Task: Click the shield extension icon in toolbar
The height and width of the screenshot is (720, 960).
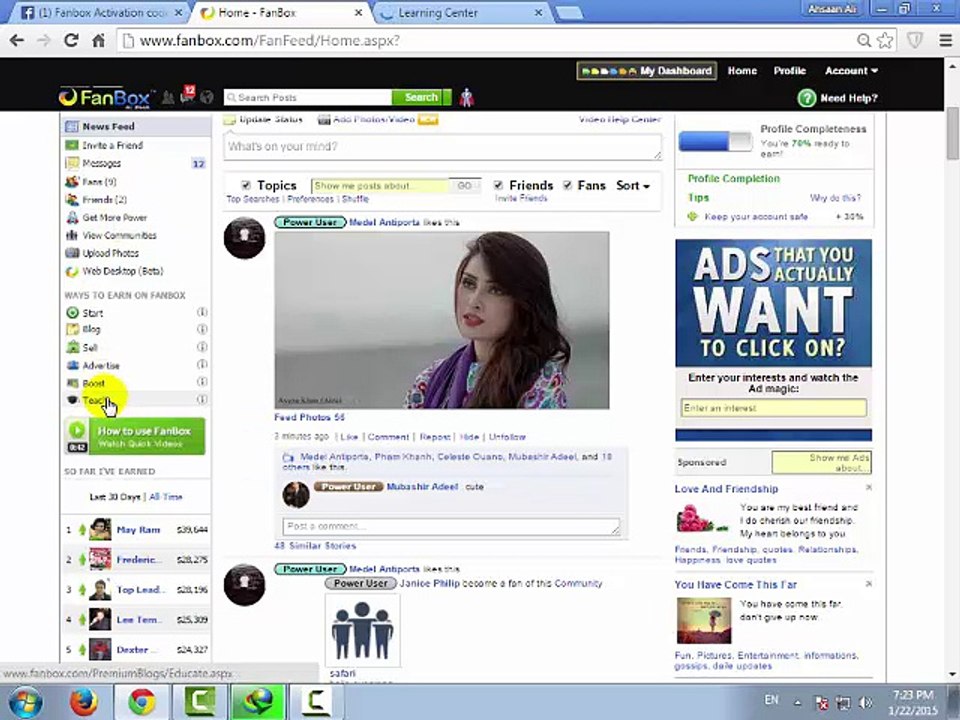Action: coord(915,40)
